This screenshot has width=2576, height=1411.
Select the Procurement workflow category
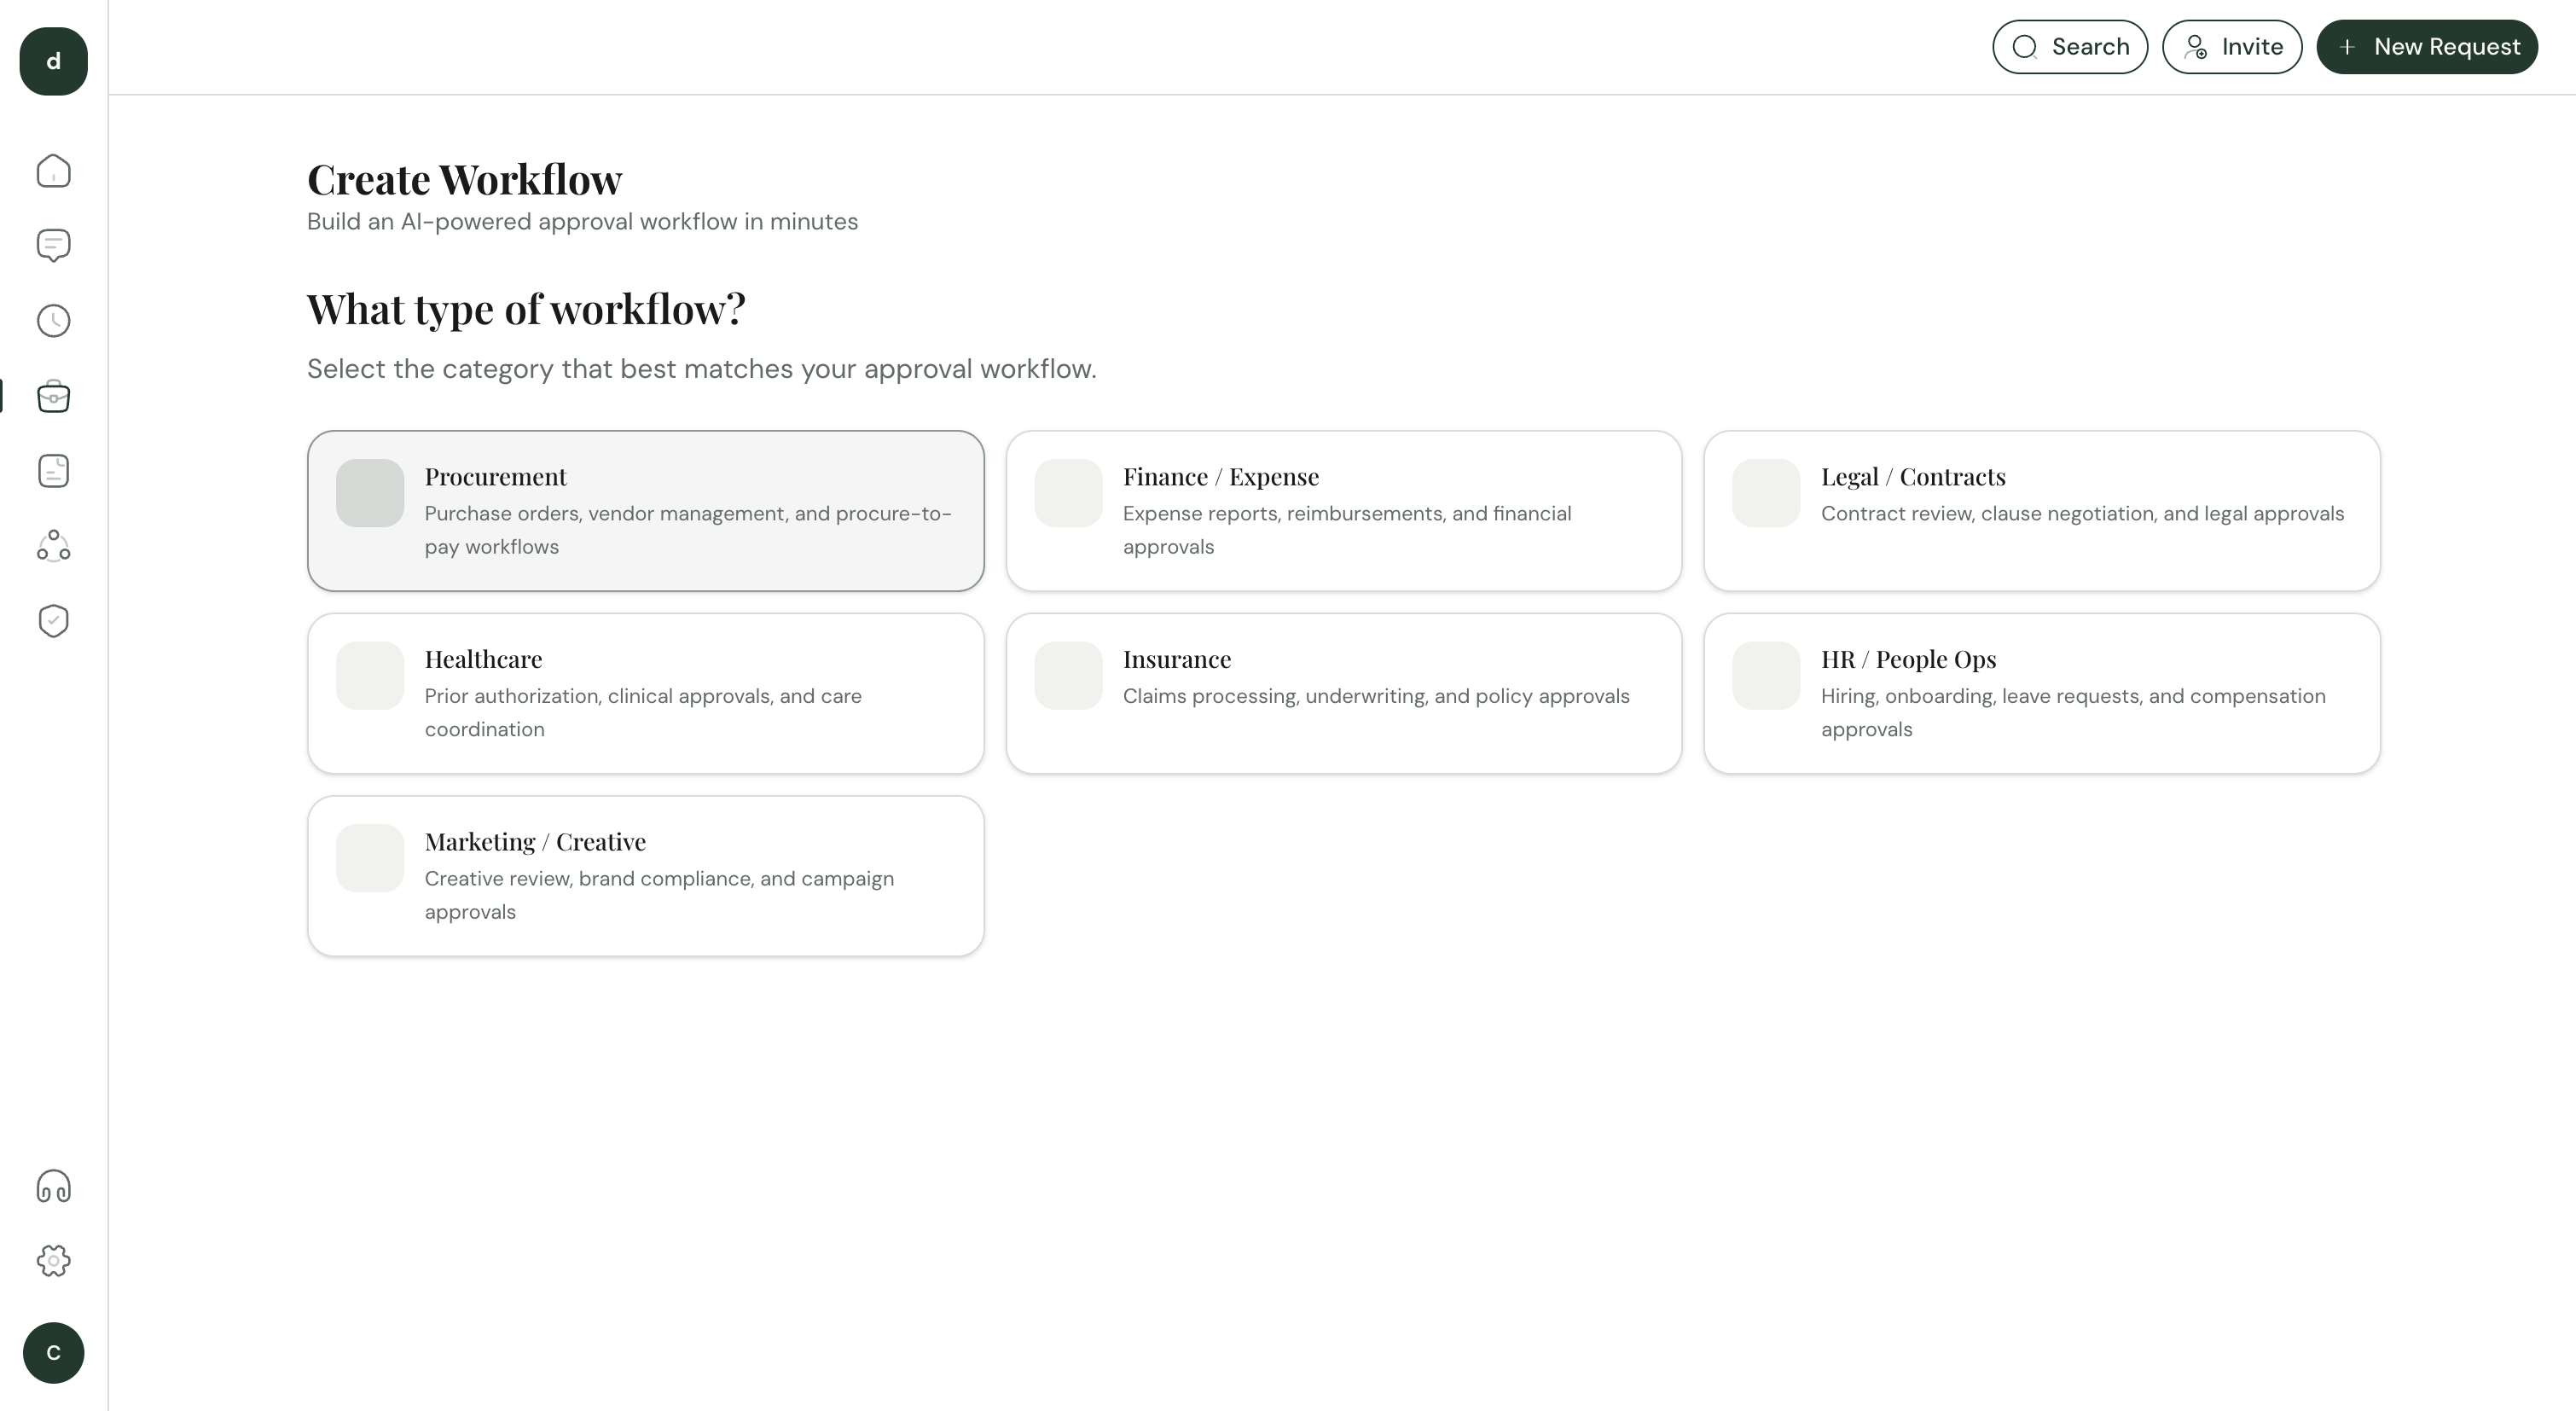point(645,511)
